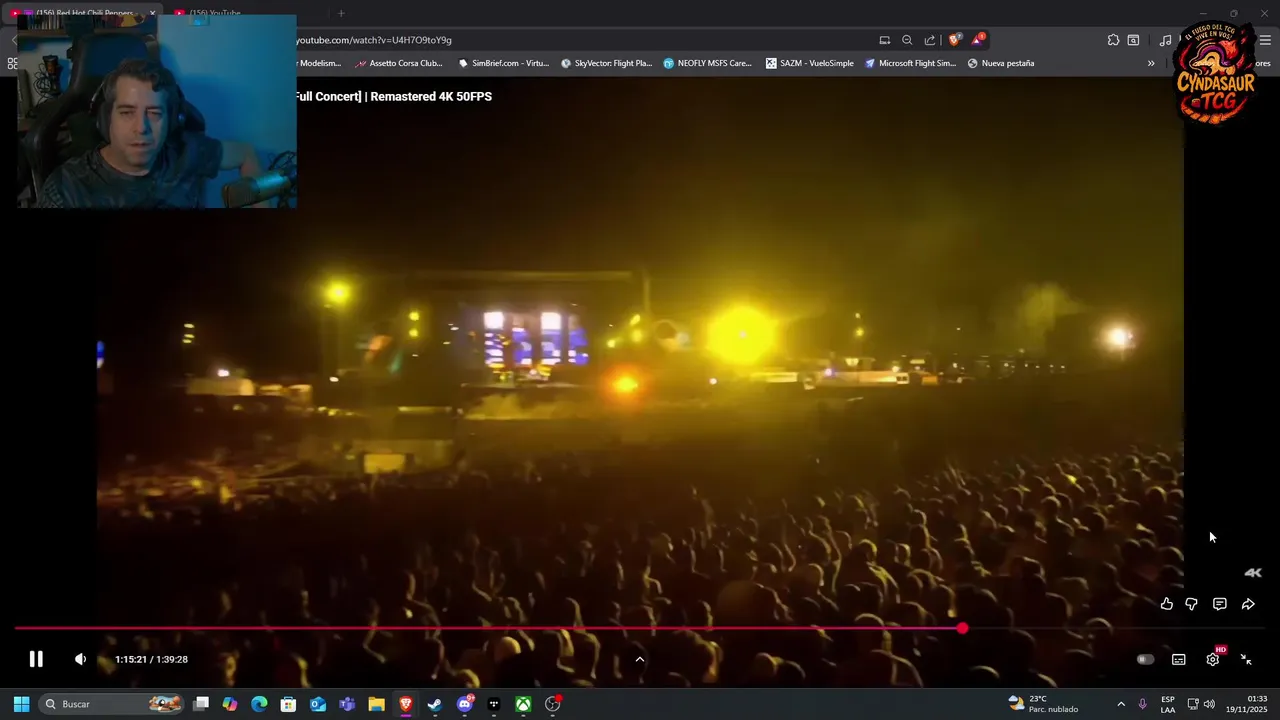The width and height of the screenshot is (1280, 720).
Task: Switch to the second YouTube tab
Action: 243,13
